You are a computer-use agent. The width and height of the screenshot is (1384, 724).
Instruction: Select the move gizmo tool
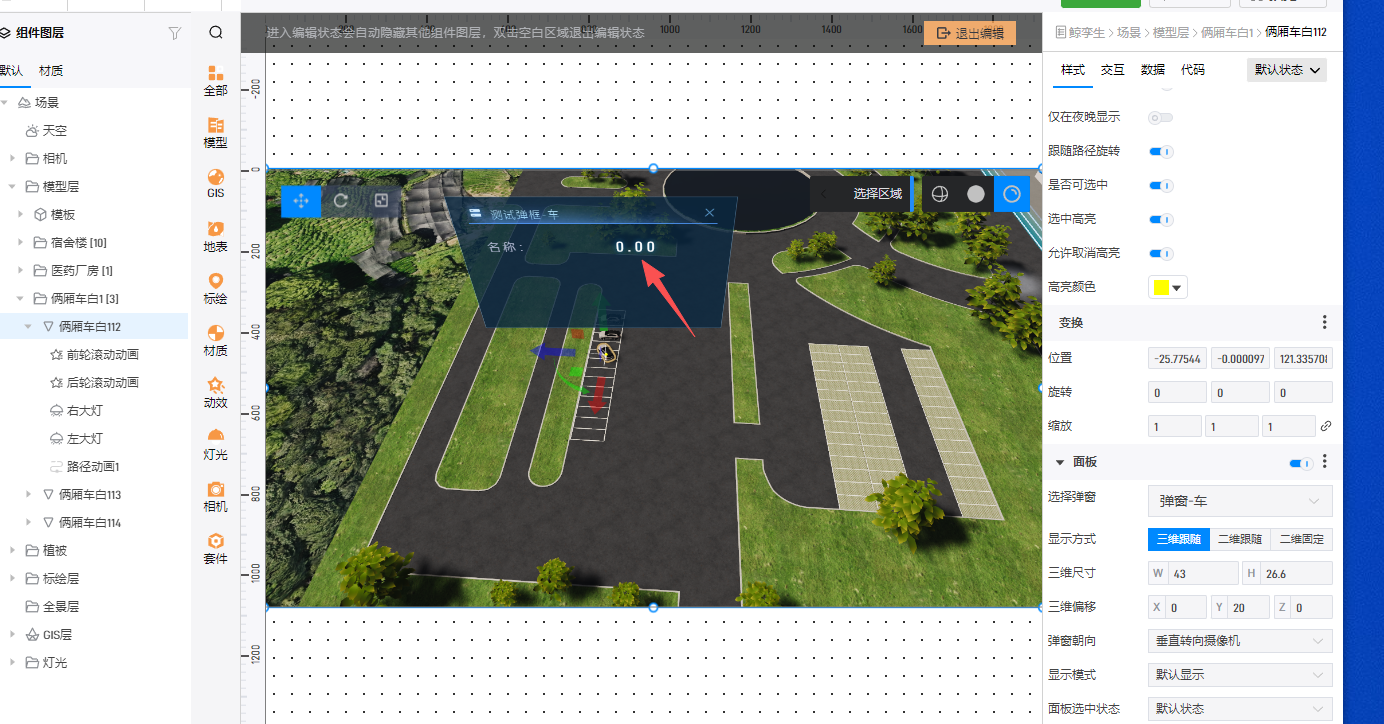point(301,201)
